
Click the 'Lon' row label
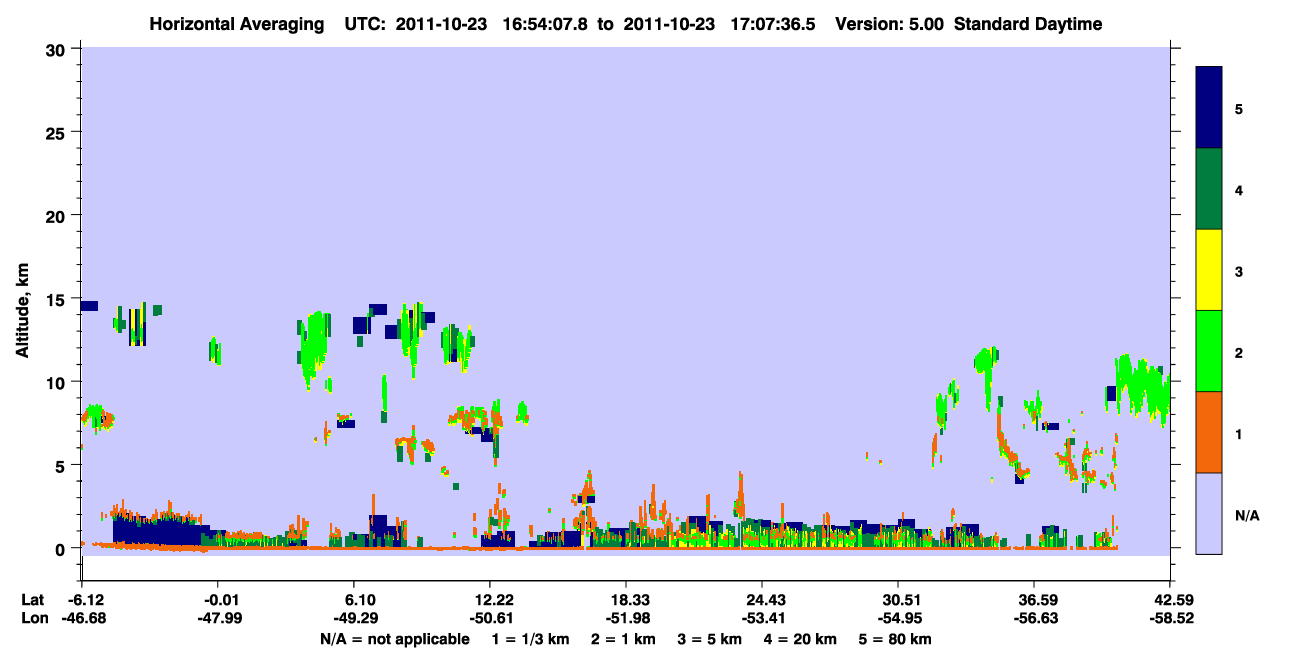(x=34, y=619)
